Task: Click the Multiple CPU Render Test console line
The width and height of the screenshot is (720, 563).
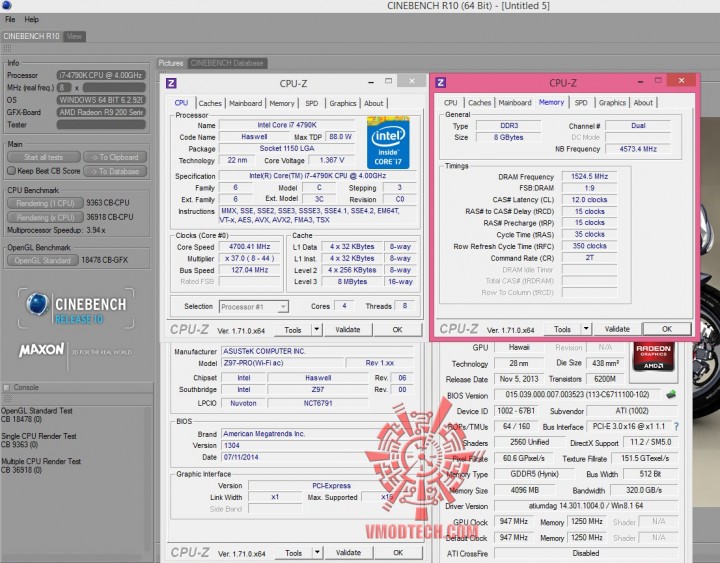Action: click(41, 461)
